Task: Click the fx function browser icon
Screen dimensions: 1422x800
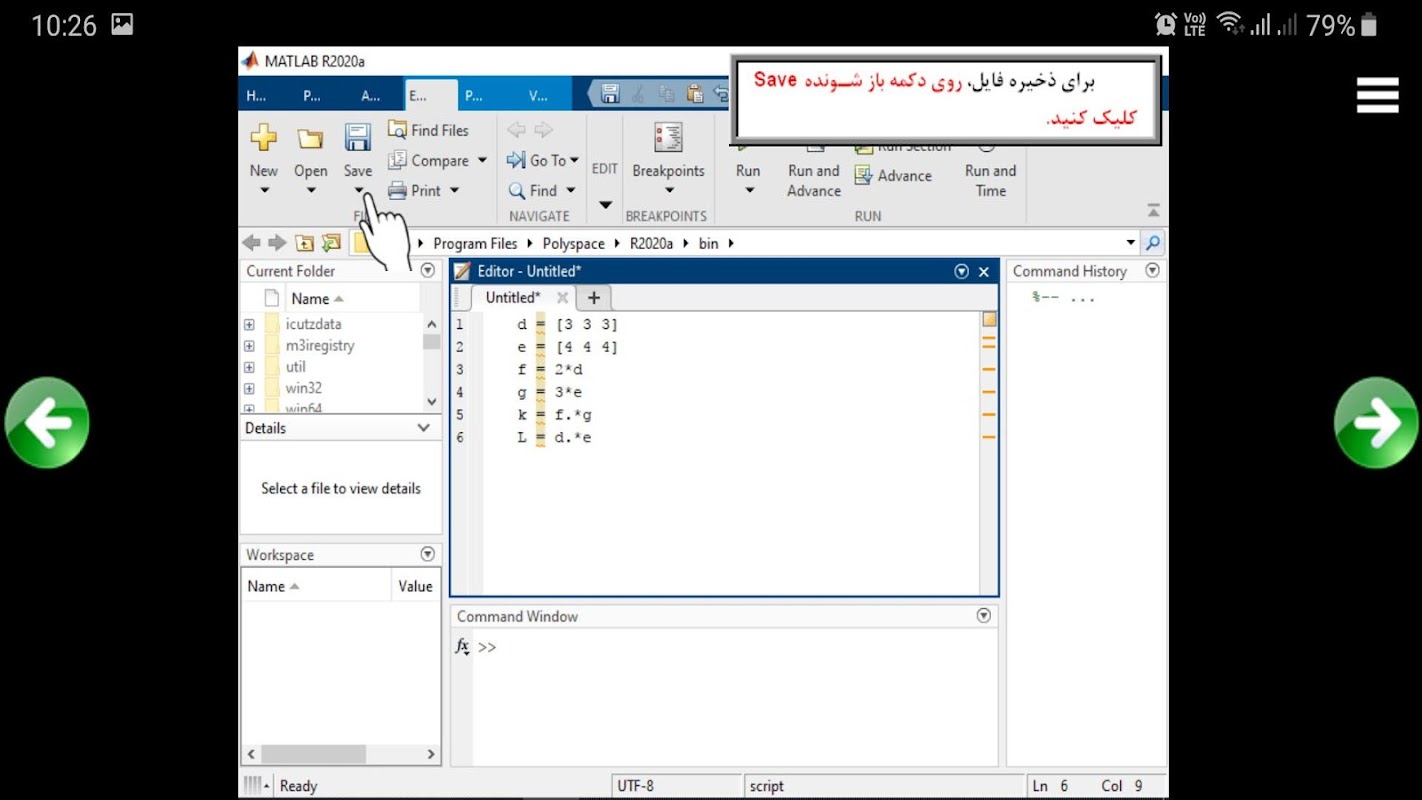Action: [x=462, y=647]
